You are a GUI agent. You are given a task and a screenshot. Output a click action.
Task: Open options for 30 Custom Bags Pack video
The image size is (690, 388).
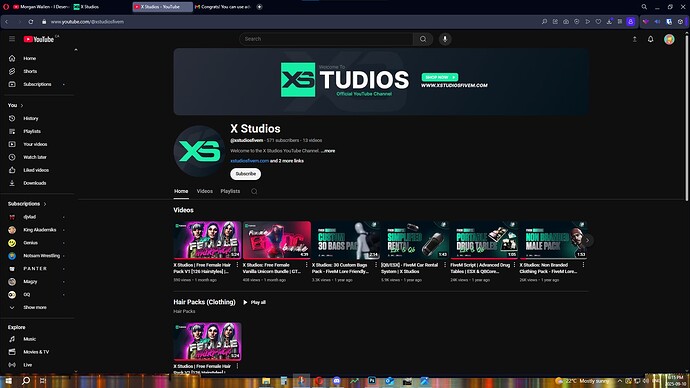(376, 265)
